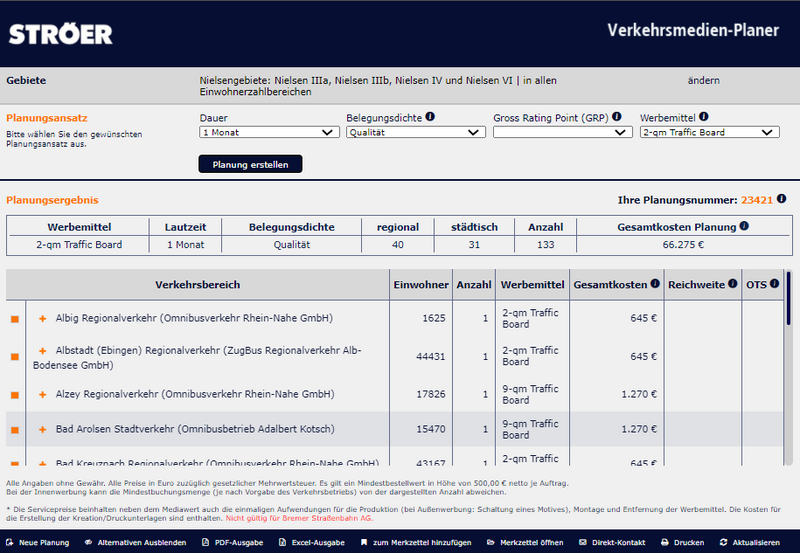This screenshot has width=800, height=553.
Task: Click the info icon next to Werbemittel dropdown label
Action: (704, 117)
